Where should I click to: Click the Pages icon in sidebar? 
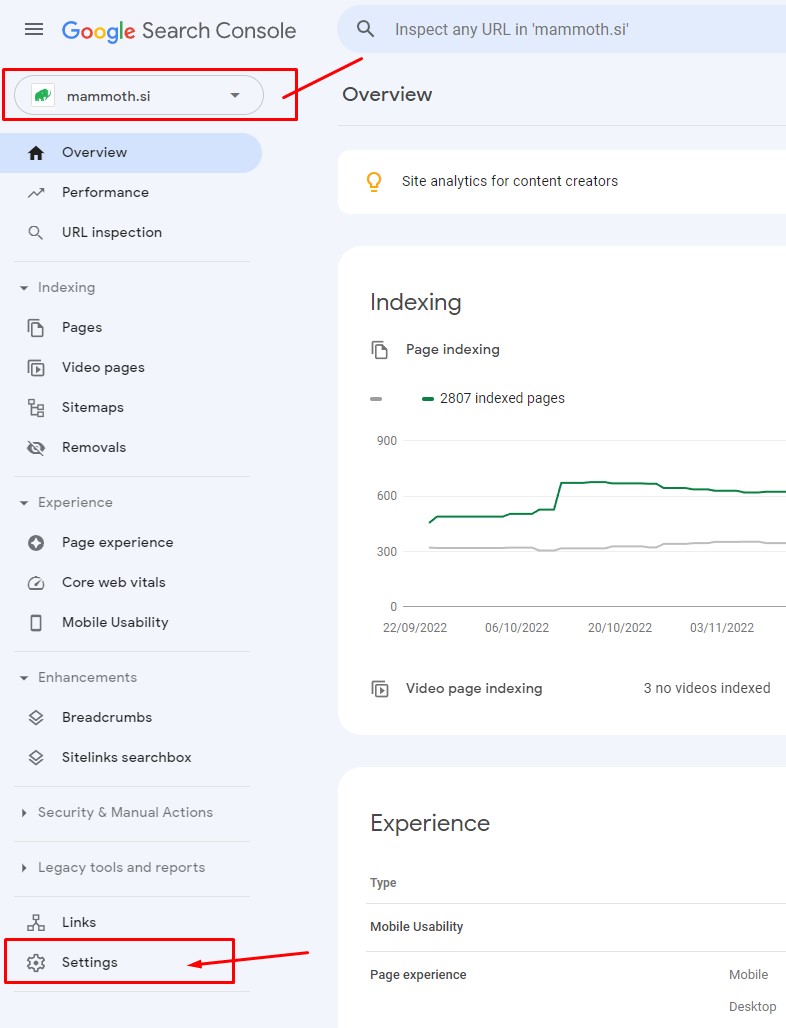pyautogui.click(x=36, y=327)
